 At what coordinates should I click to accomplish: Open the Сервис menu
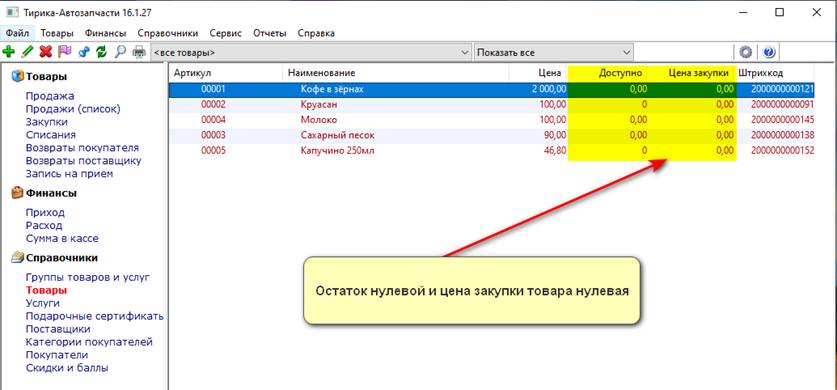pyautogui.click(x=225, y=33)
